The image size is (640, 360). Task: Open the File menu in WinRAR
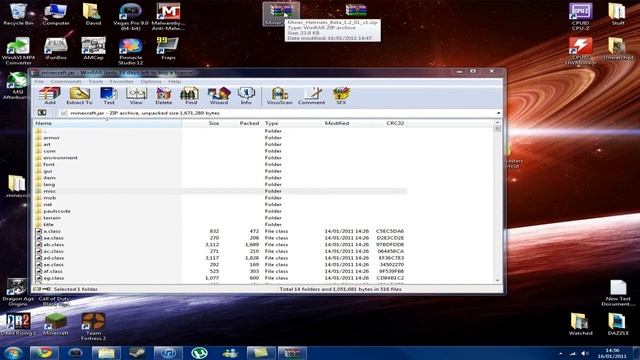click(x=39, y=82)
